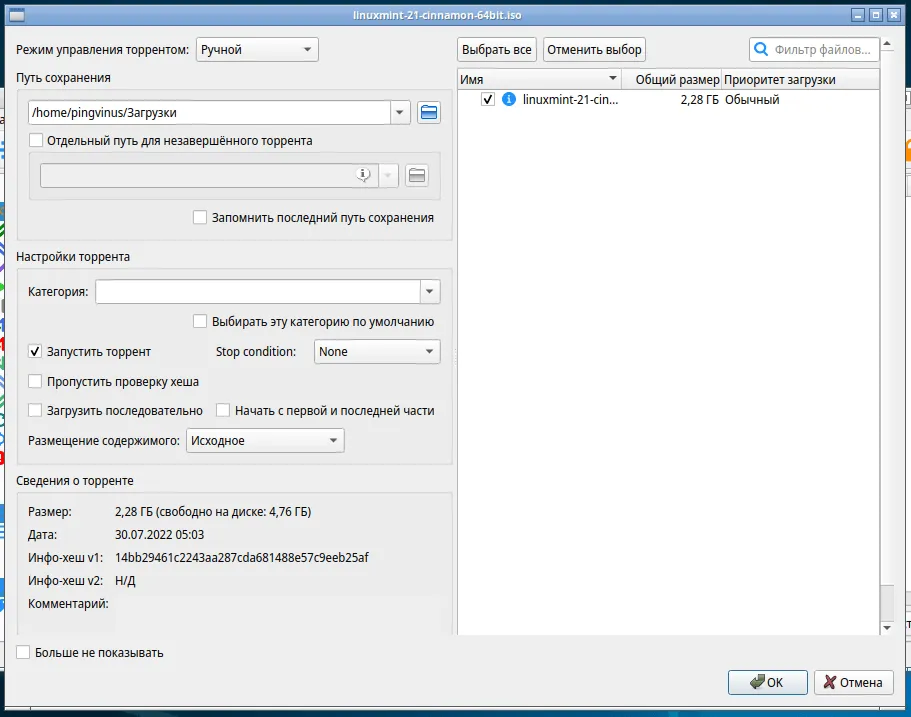Tick 'Запомнить последний путь сохранения' checkbox
This screenshot has height=717, width=911.
[199, 217]
